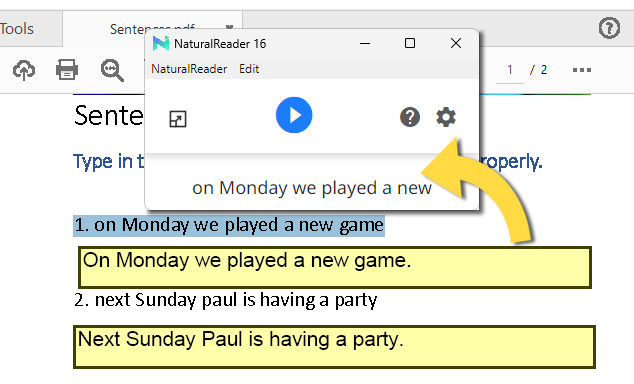The width and height of the screenshot is (634, 384).
Task: Click sentence '2. next Sunday paul is having a party'
Action: 226,300
